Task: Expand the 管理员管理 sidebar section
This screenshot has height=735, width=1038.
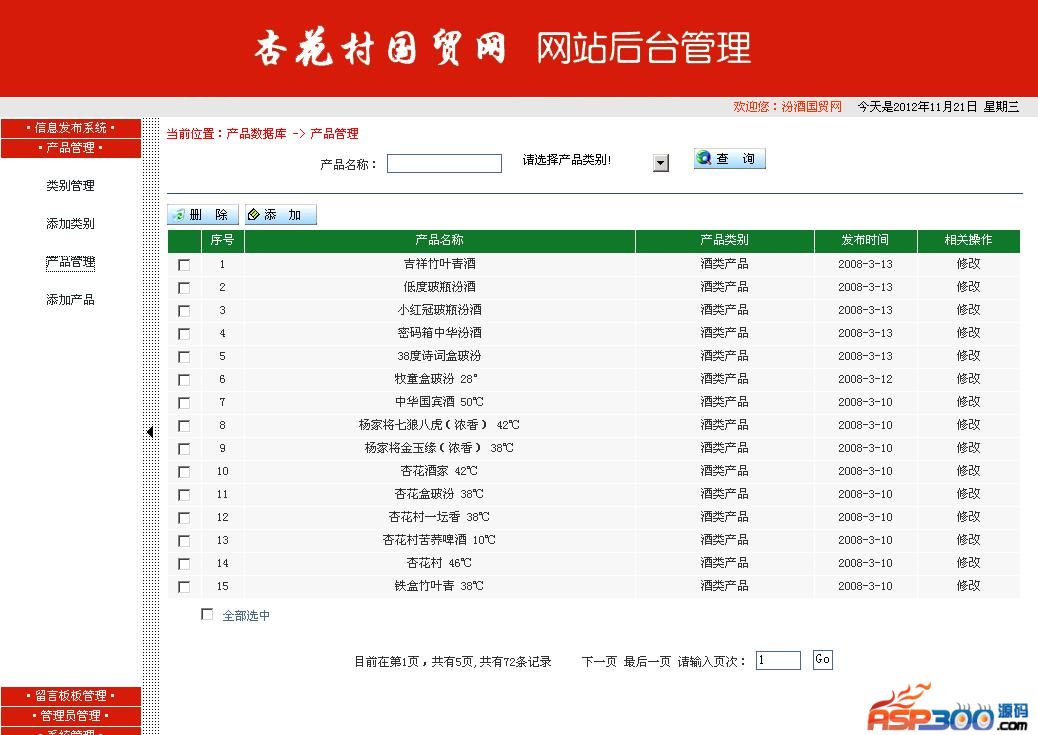Action: coord(70,716)
